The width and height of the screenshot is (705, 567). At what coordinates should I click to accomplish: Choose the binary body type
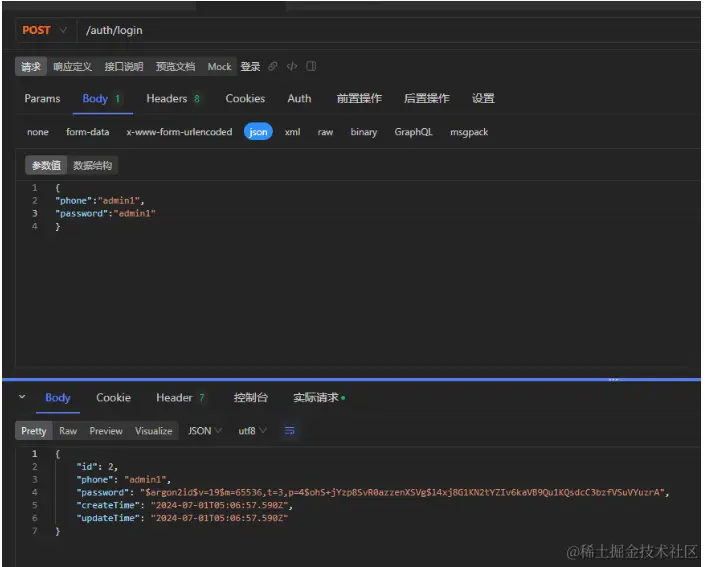(364, 132)
